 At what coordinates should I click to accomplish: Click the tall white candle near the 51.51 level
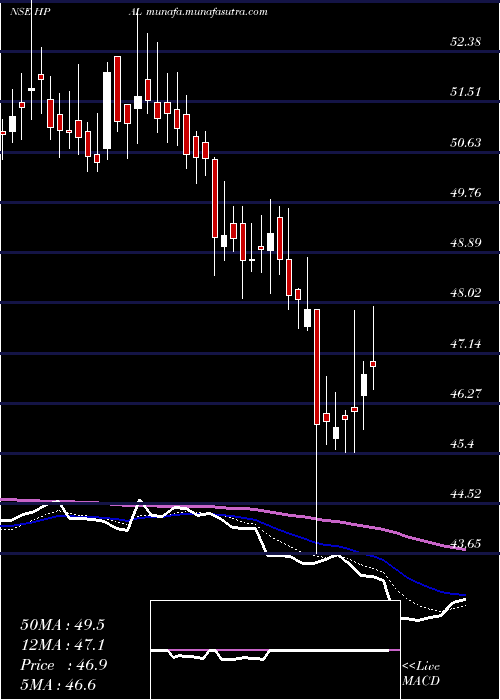107,110
